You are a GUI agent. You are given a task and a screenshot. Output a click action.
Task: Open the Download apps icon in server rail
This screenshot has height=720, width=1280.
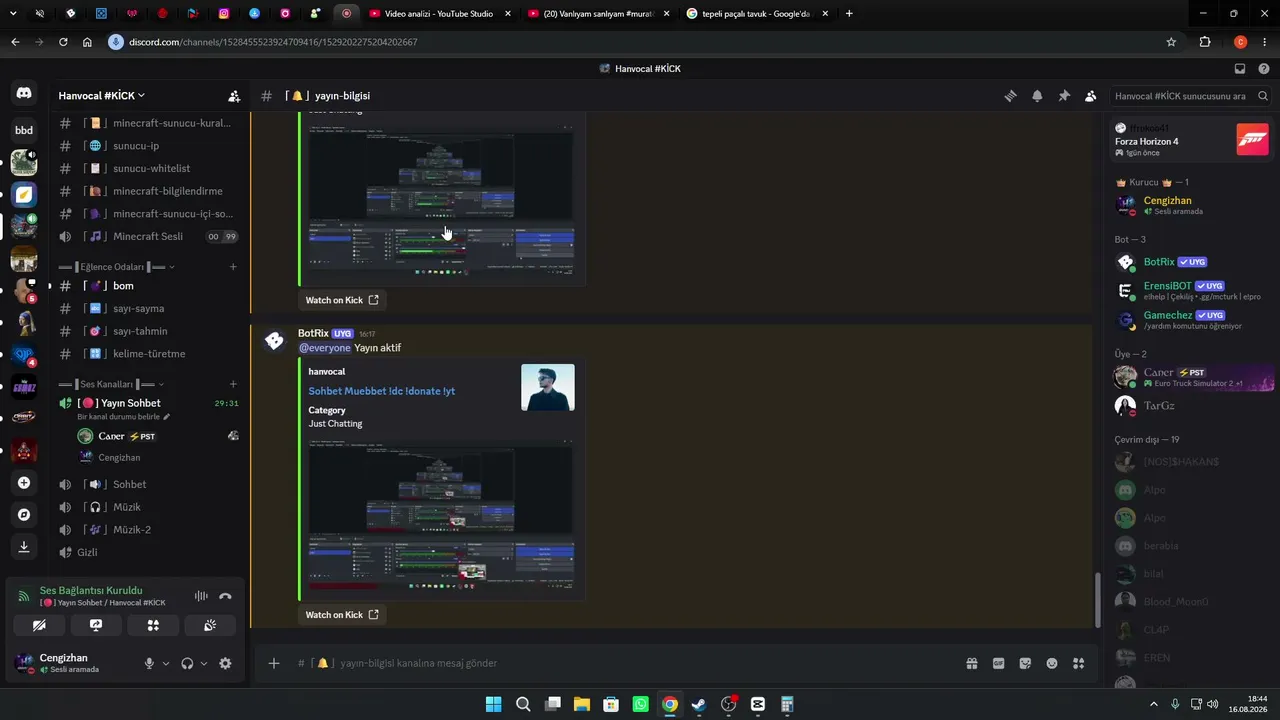tap(24, 547)
